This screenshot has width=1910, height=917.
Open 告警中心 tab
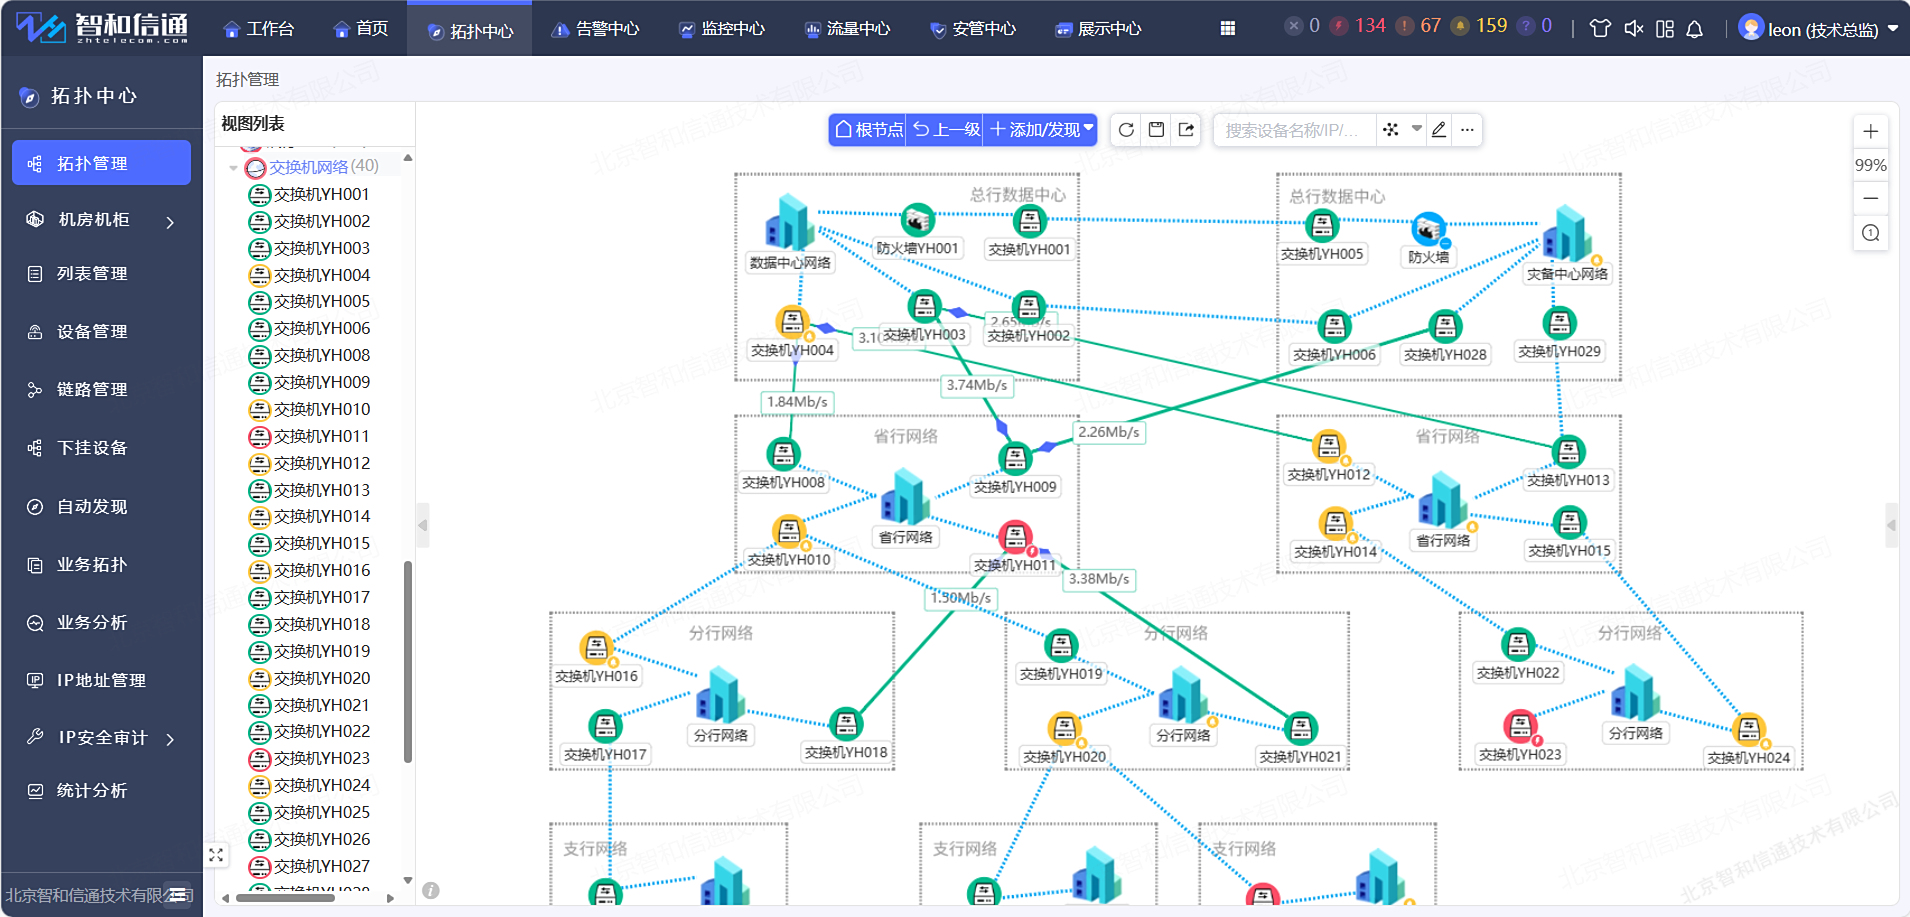pyautogui.click(x=596, y=29)
